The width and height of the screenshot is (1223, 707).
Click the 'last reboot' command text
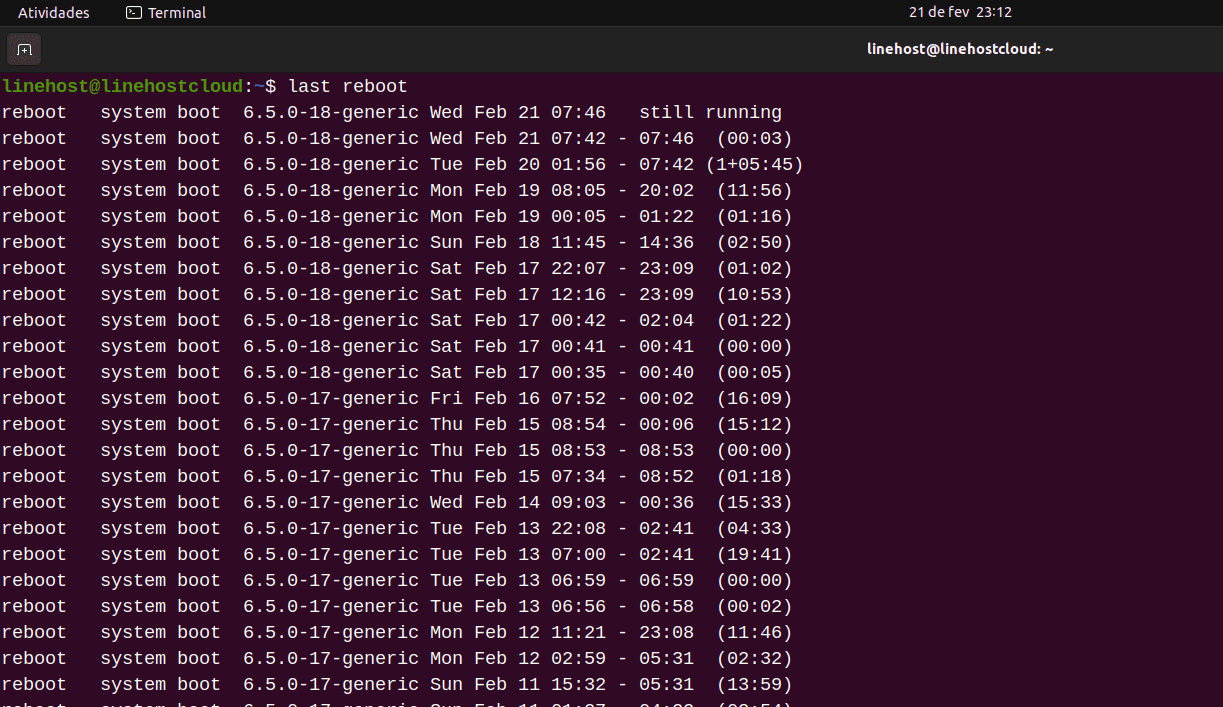pyautogui.click(x=348, y=87)
